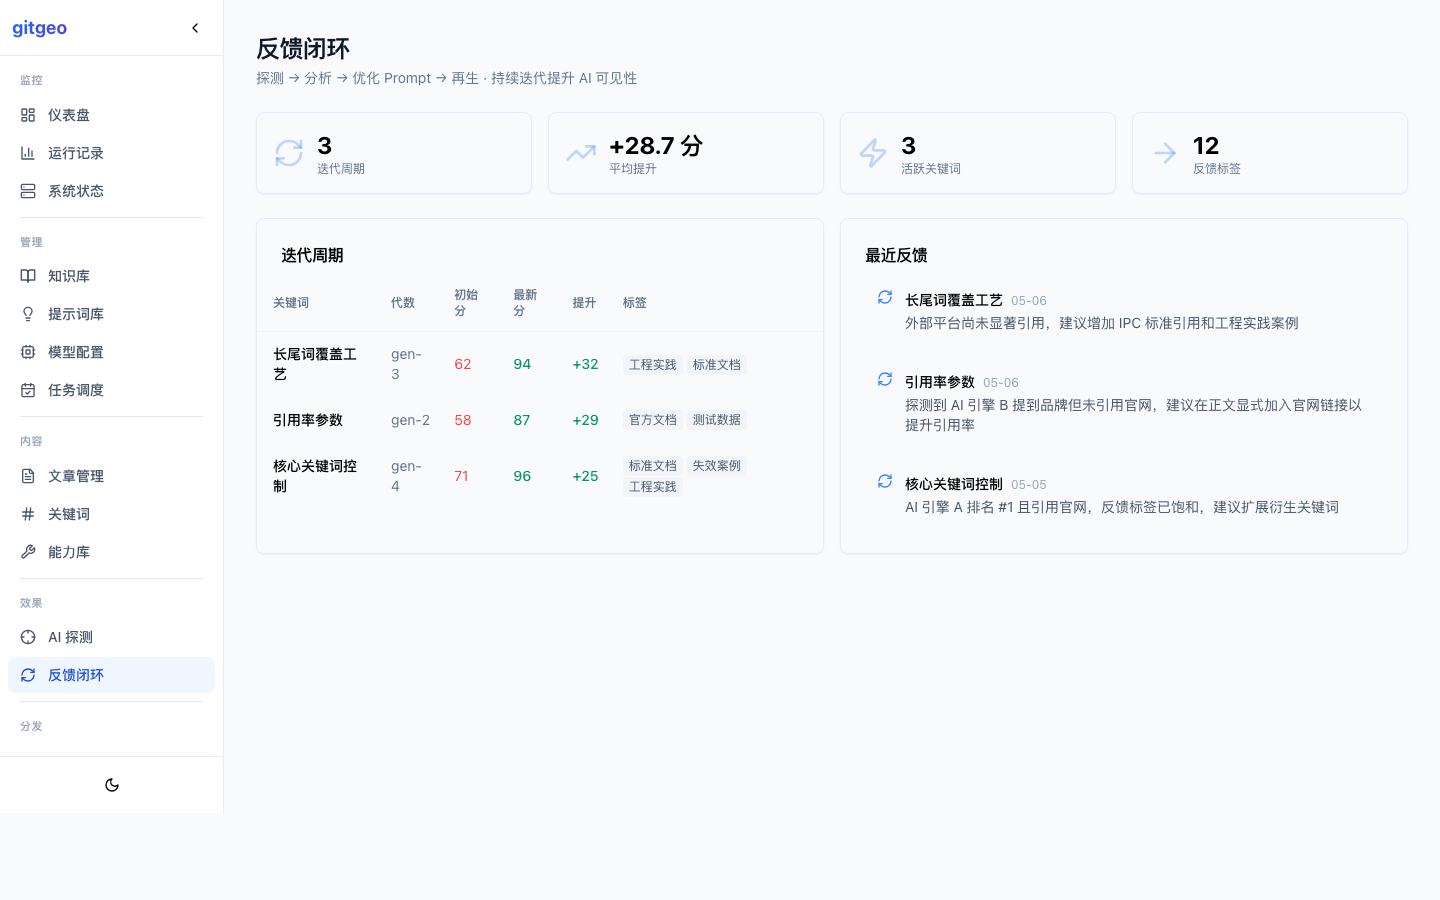Open feedback titled 引用率参数 05-06

click(1124, 403)
